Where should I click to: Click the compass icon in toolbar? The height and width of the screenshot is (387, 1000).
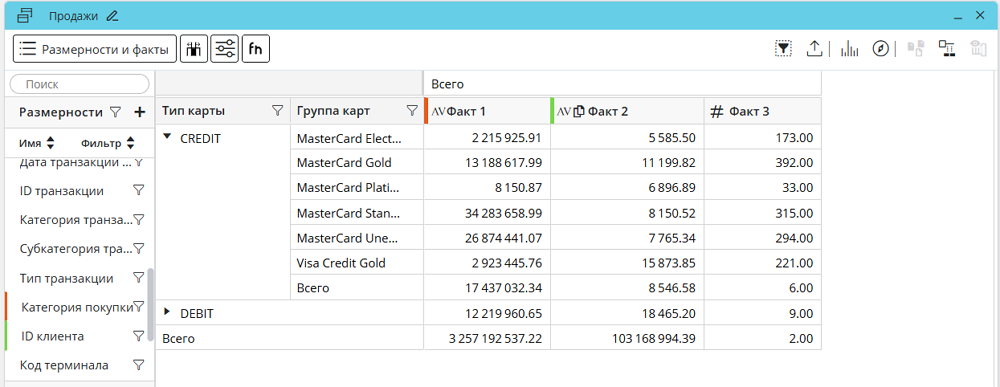pyautogui.click(x=881, y=48)
